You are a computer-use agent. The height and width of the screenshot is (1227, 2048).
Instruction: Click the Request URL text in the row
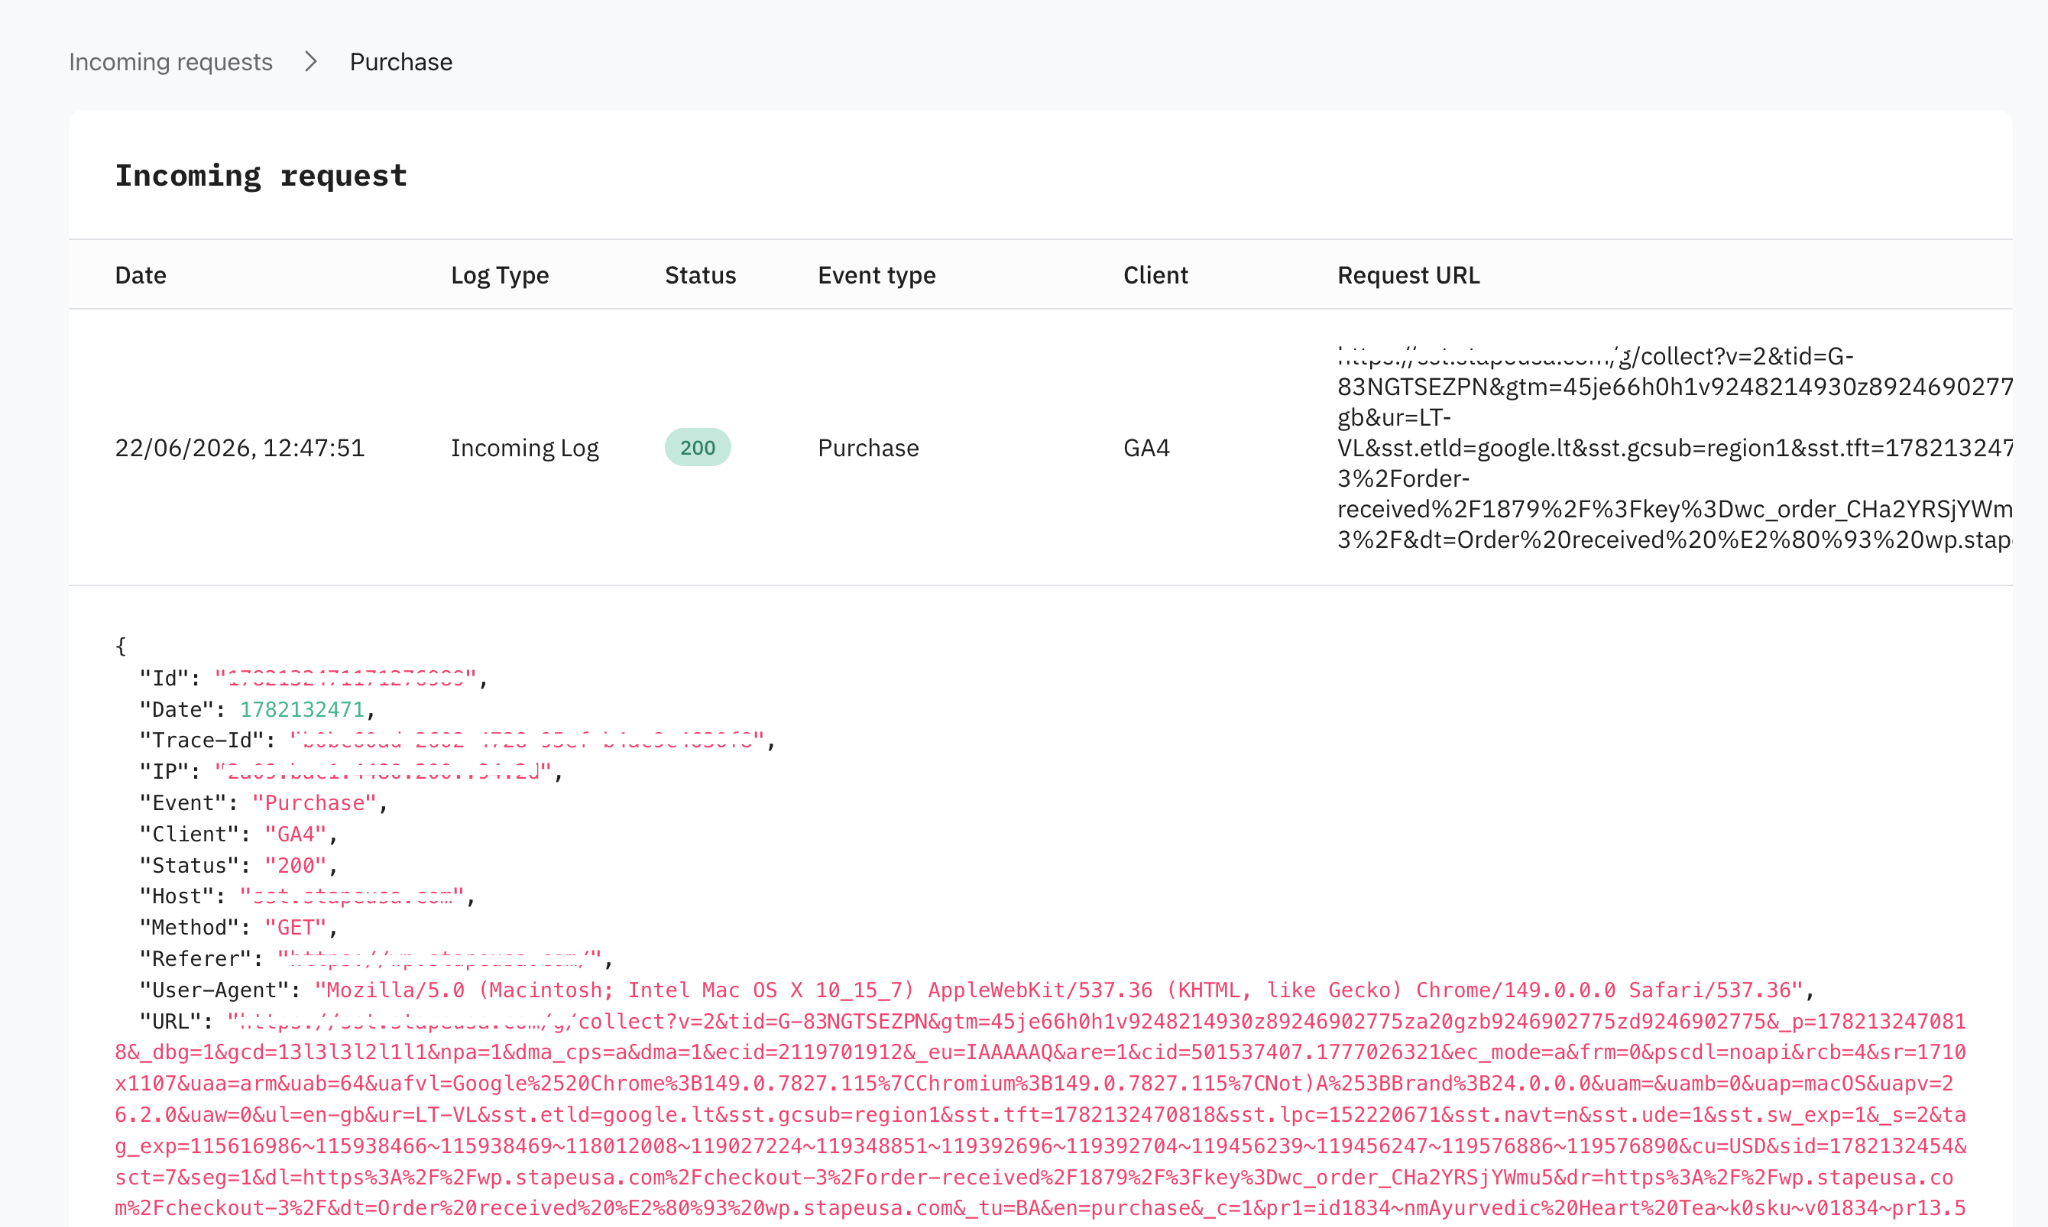[x=1675, y=448]
